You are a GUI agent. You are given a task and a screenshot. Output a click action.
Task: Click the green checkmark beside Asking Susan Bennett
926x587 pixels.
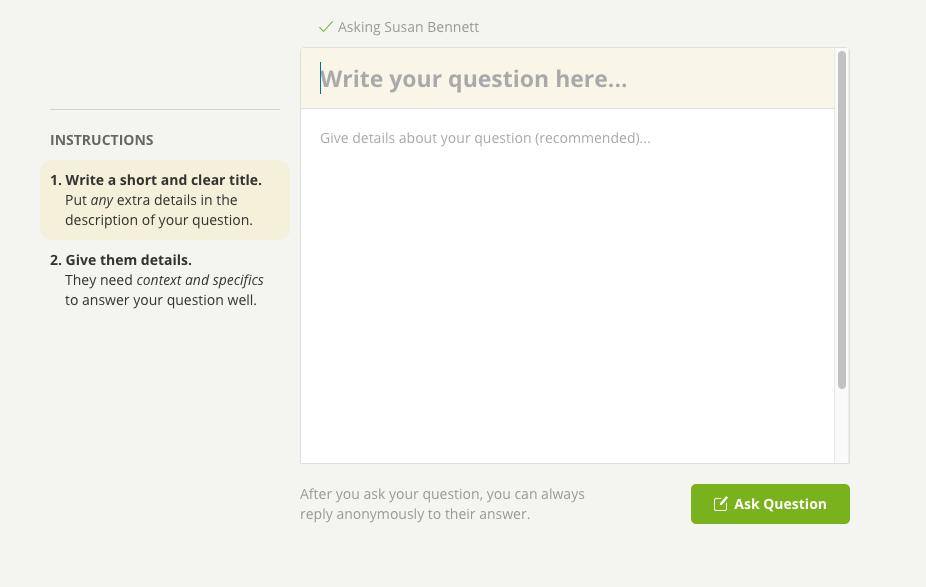click(x=325, y=27)
